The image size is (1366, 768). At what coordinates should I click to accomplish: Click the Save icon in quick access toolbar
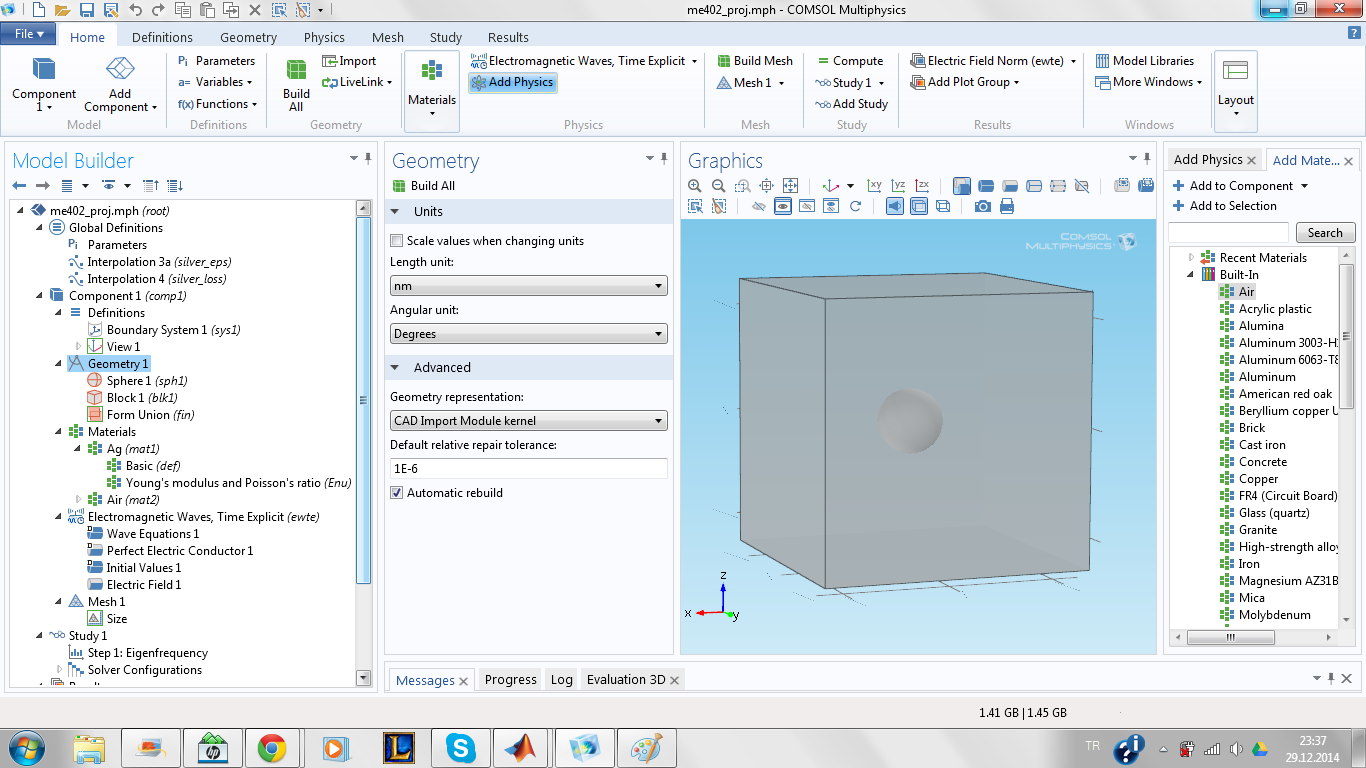87,10
